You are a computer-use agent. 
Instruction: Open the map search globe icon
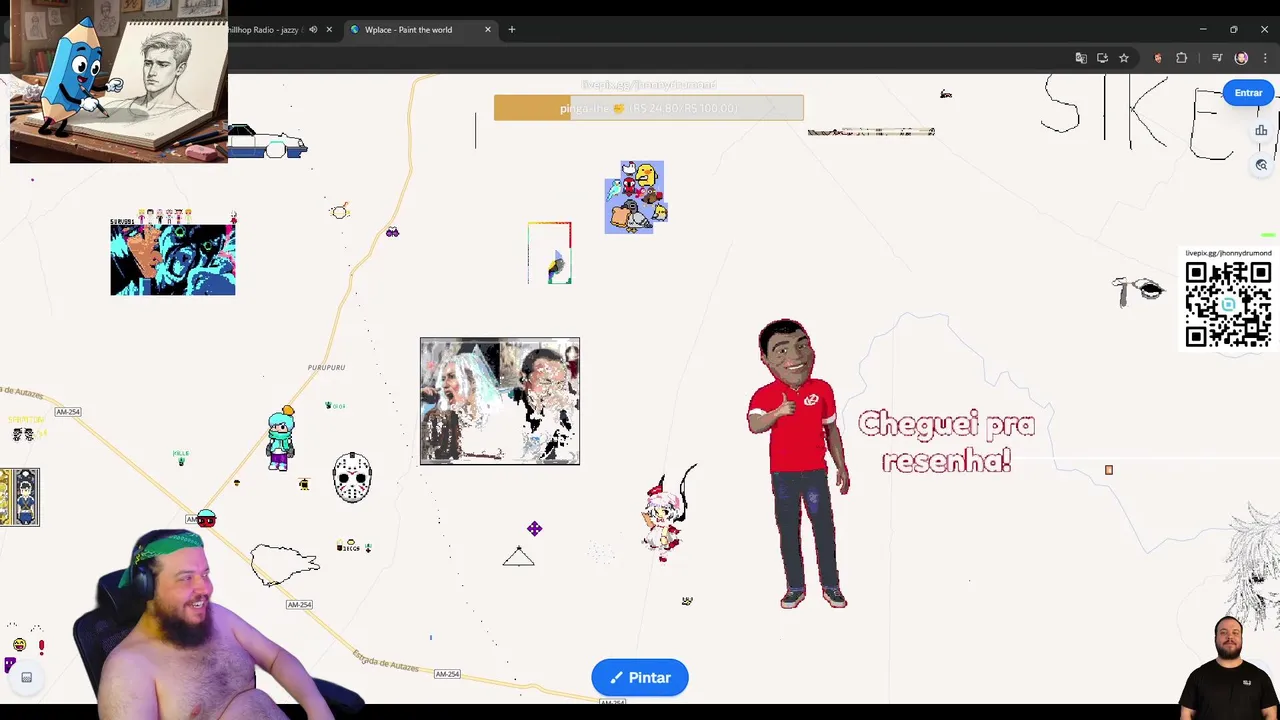(1261, 165)
